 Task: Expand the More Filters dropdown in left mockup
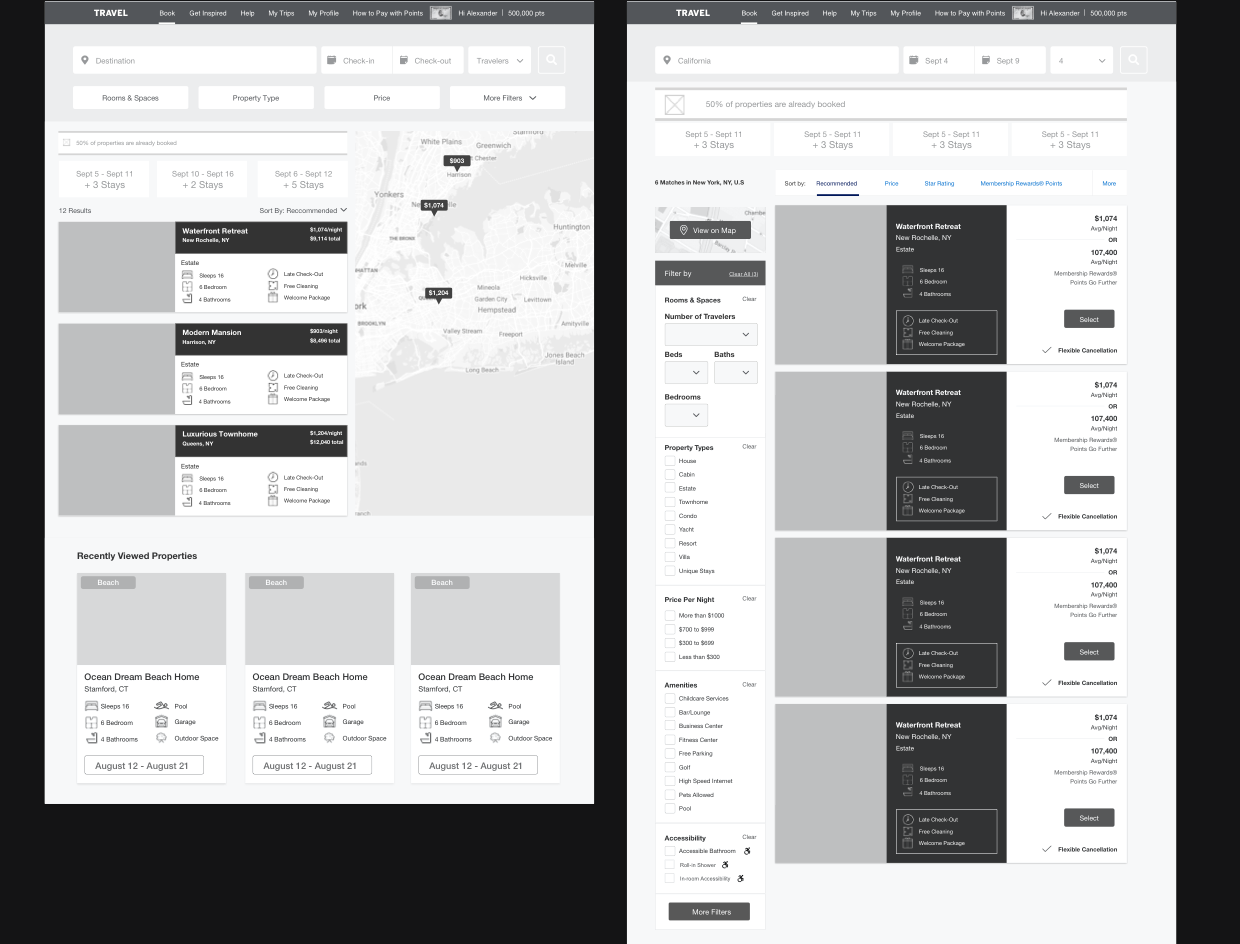[508, 98]
